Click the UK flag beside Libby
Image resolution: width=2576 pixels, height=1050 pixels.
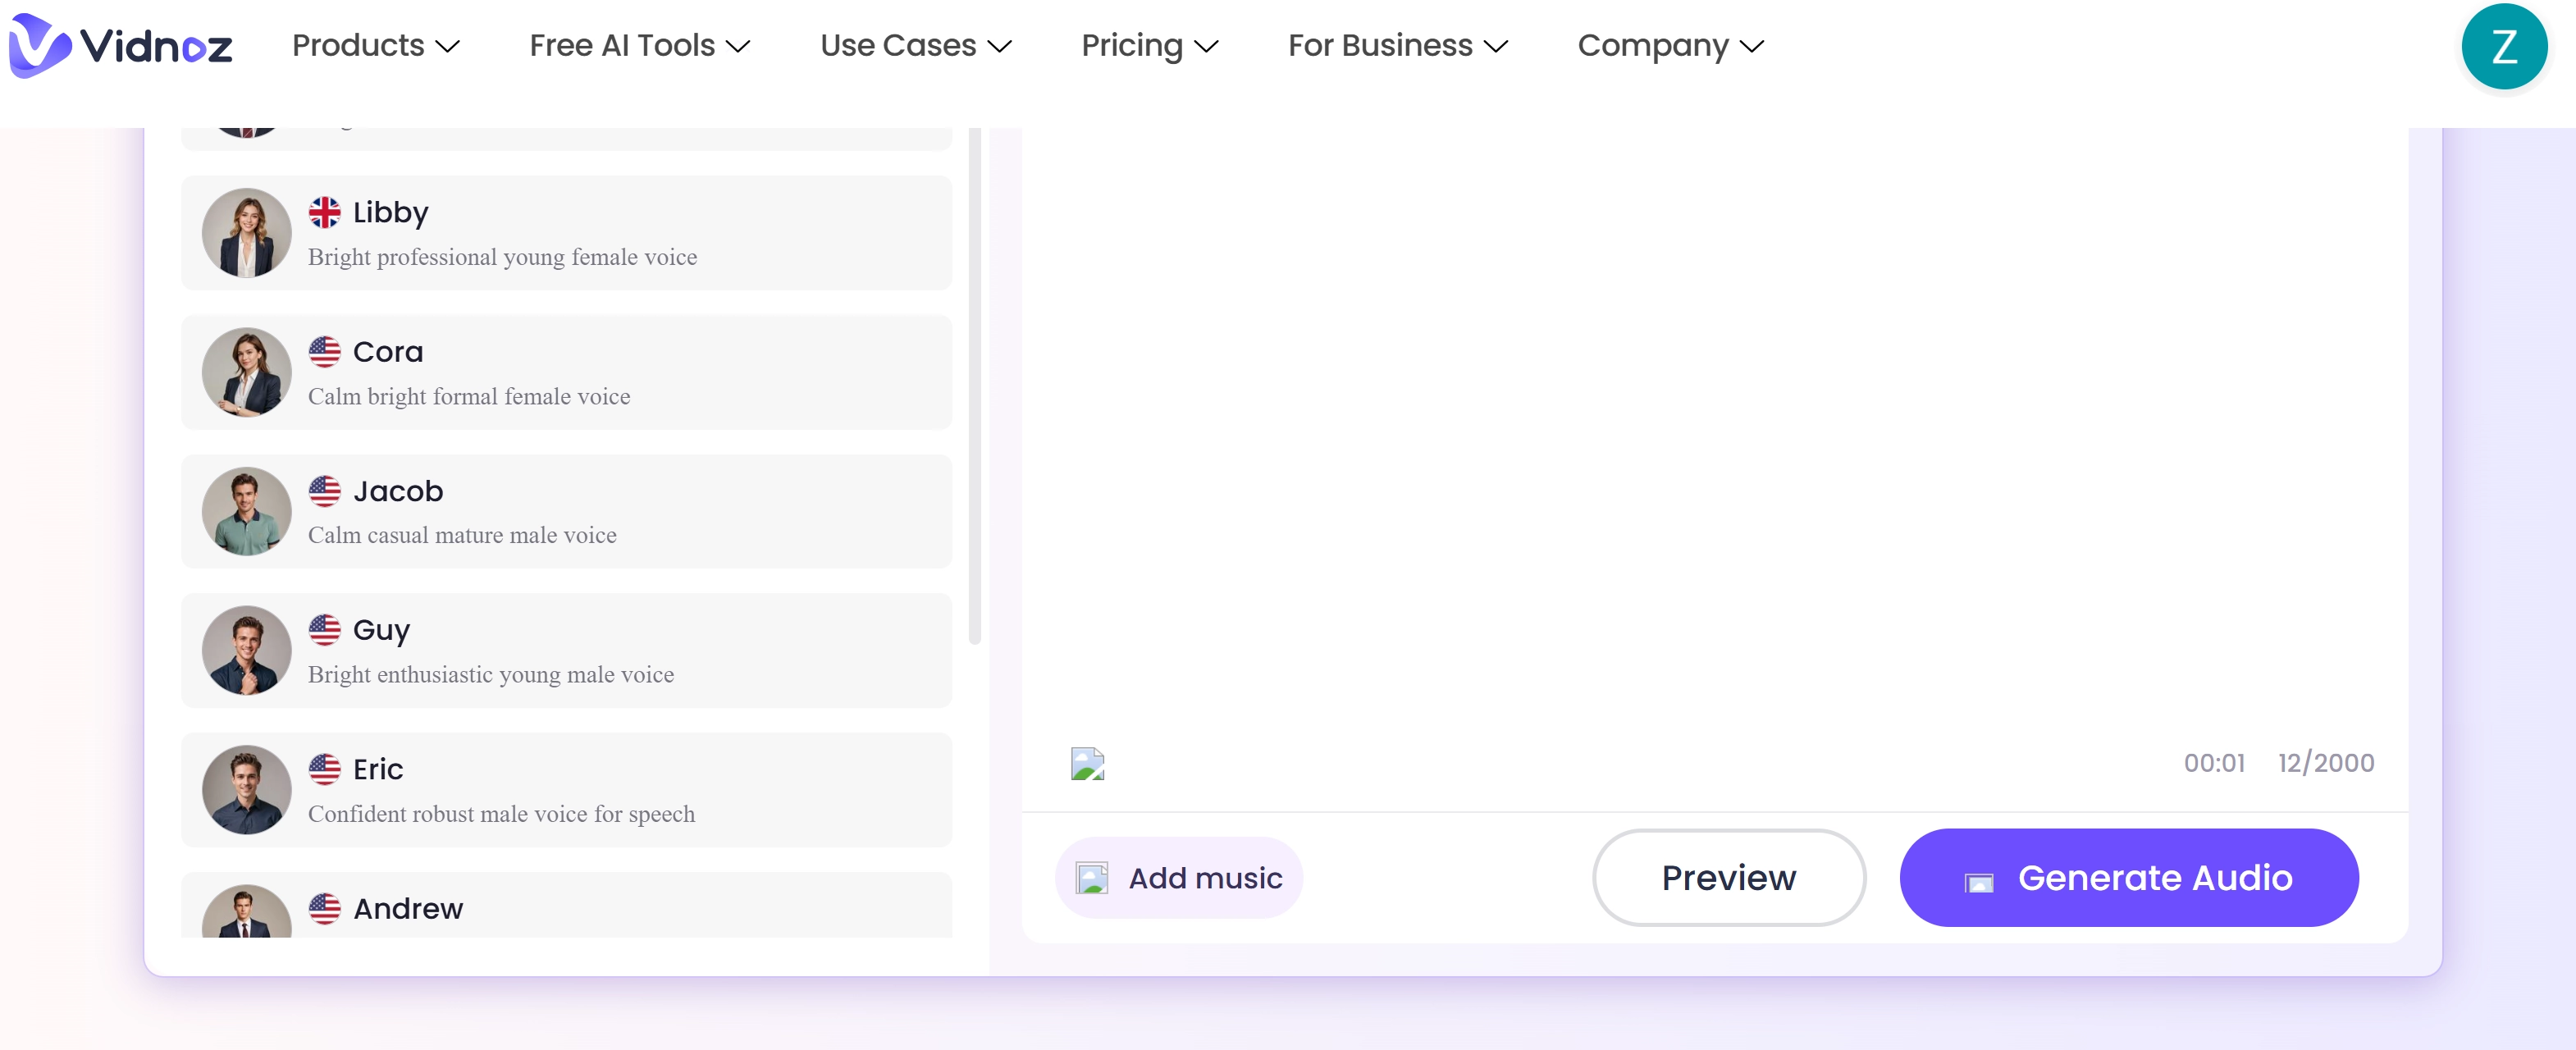(x=324, y=211)
